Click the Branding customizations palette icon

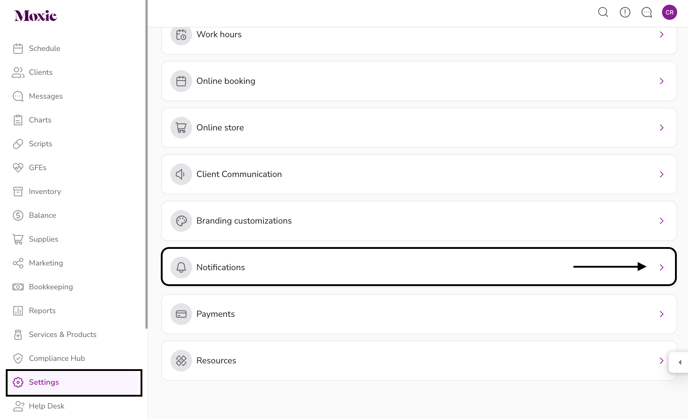181,221
